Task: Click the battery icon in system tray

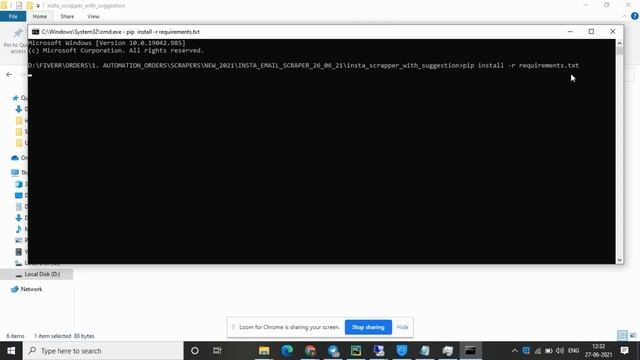Action: click(549, 351)
